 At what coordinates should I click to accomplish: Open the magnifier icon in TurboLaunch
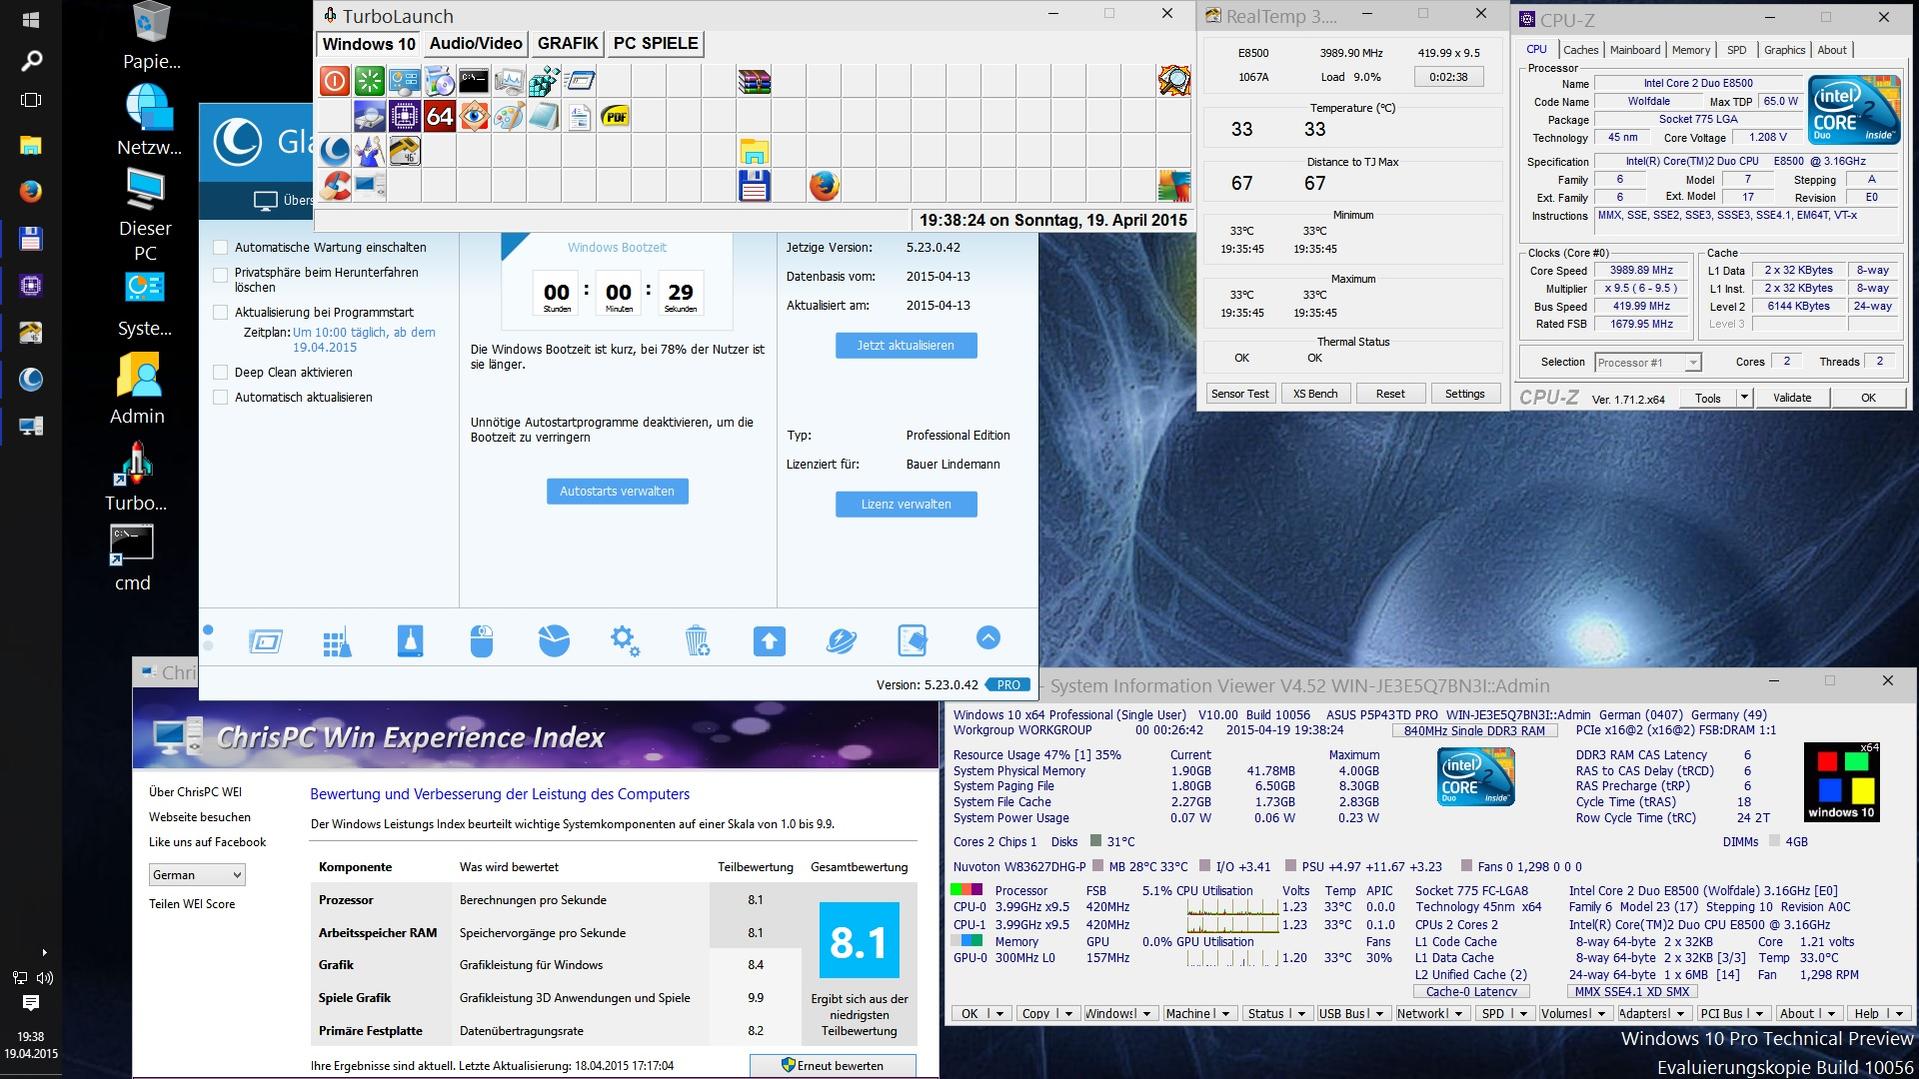(x=1174, y=81)
